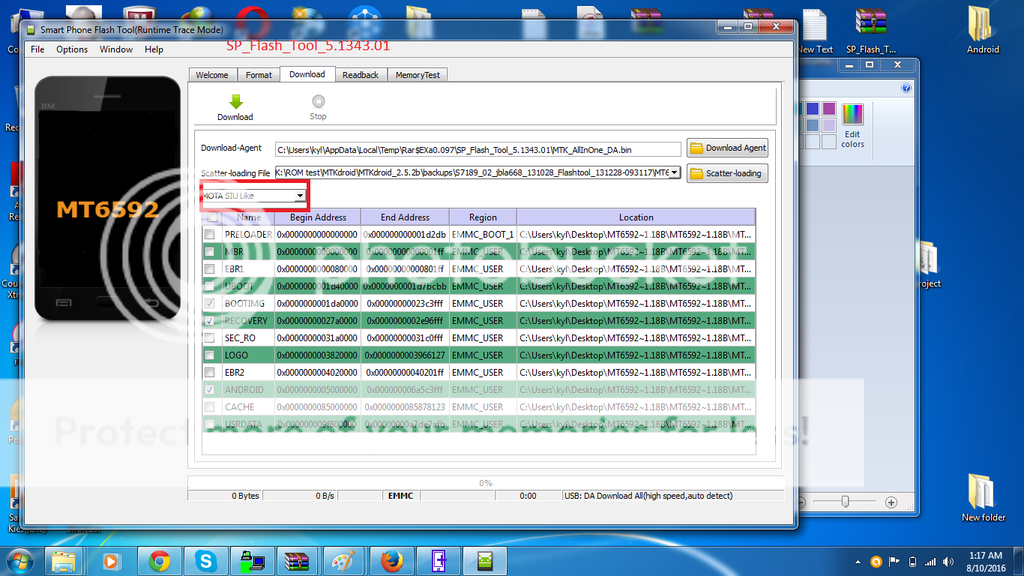Pick the magenta swatch in Paint window
Viewport: 1024px width, 576px height.
pyautogui.click(x=829, y=108)
